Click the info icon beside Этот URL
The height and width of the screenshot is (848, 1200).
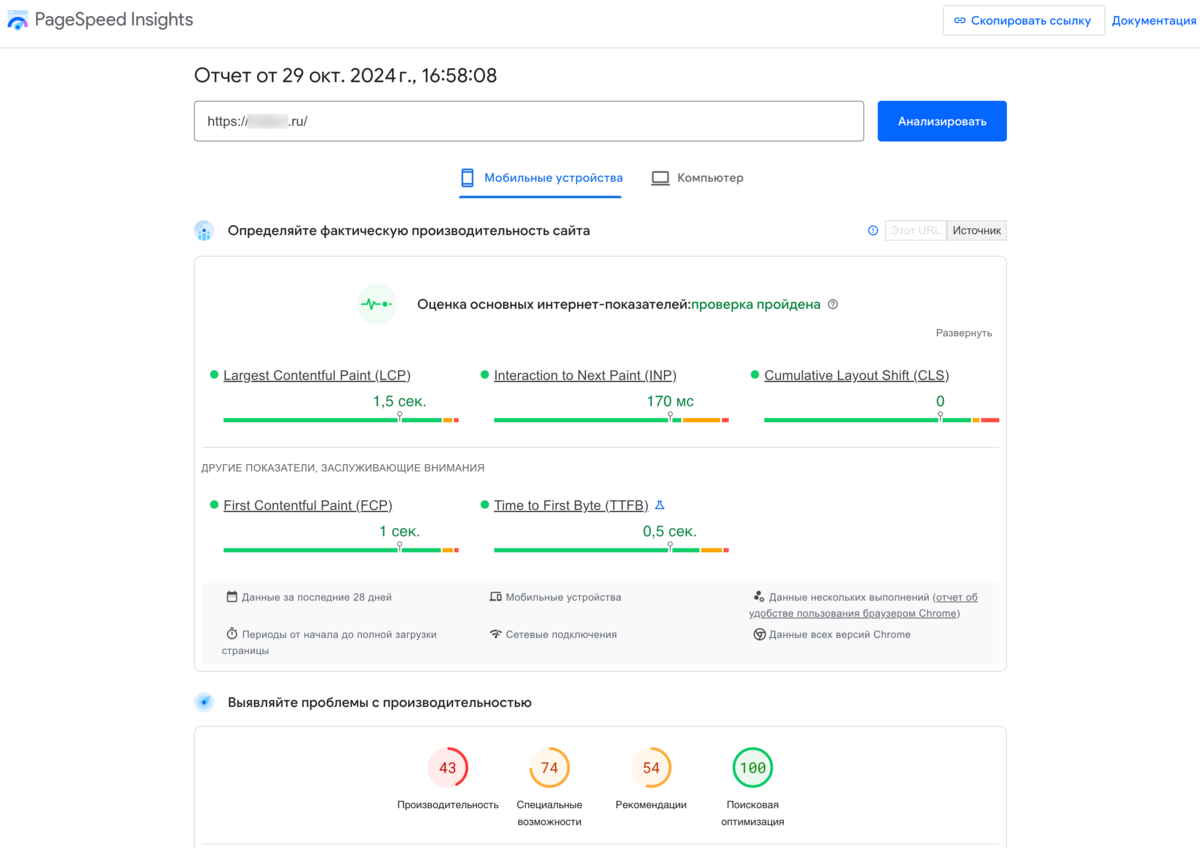873,230
